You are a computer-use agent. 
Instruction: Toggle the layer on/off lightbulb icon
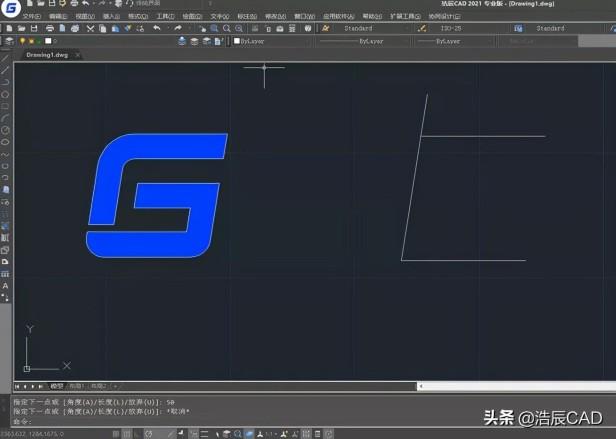[22, 41]
